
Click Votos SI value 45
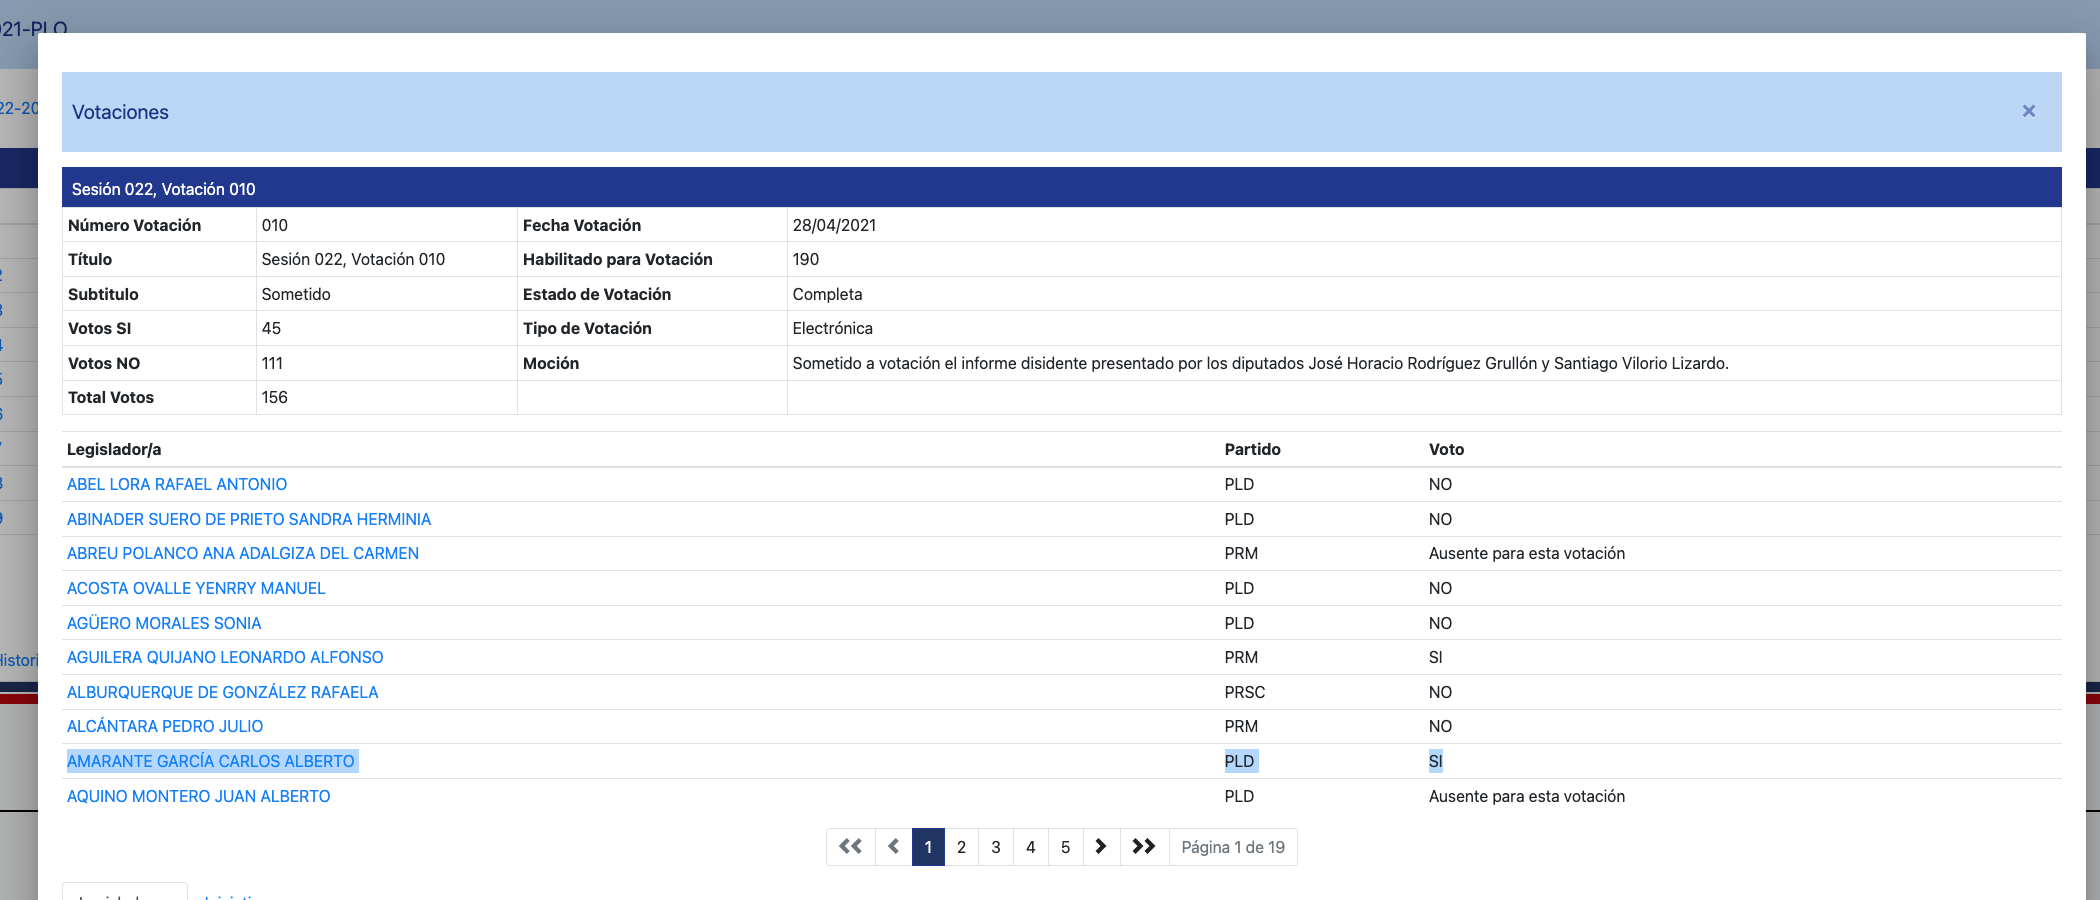(271, 328)
